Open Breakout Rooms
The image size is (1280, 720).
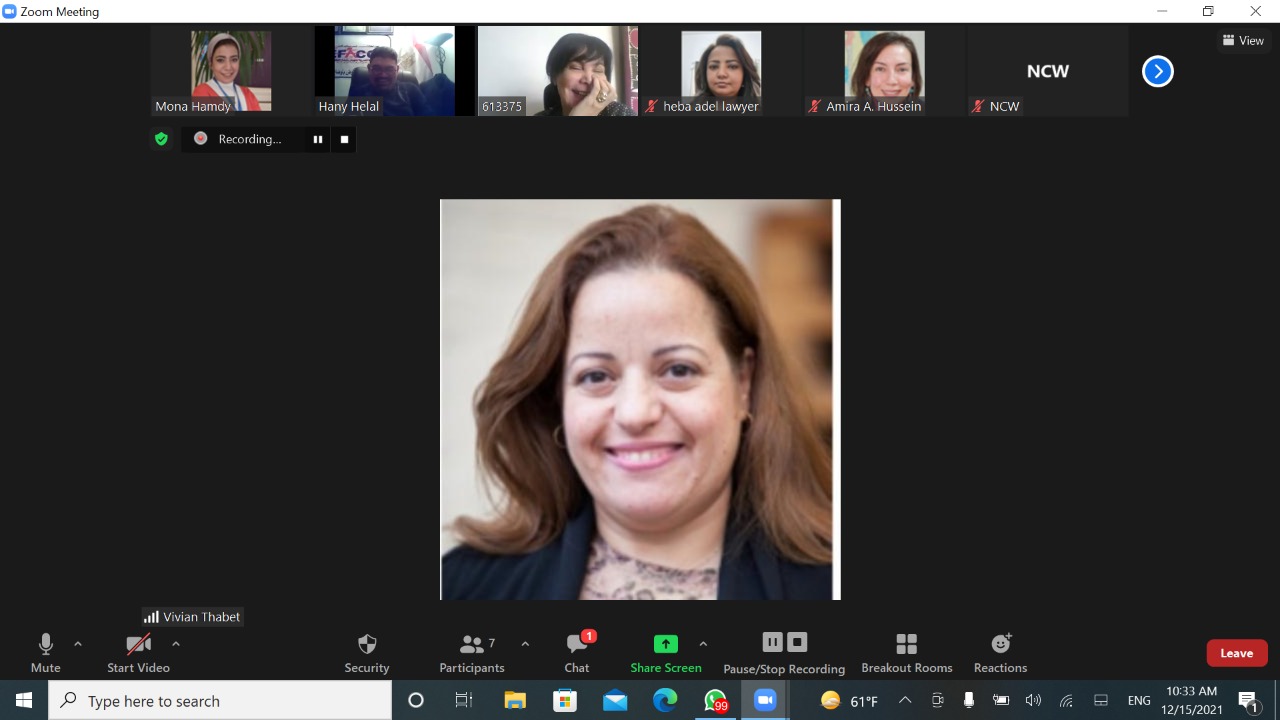(906, 650)
